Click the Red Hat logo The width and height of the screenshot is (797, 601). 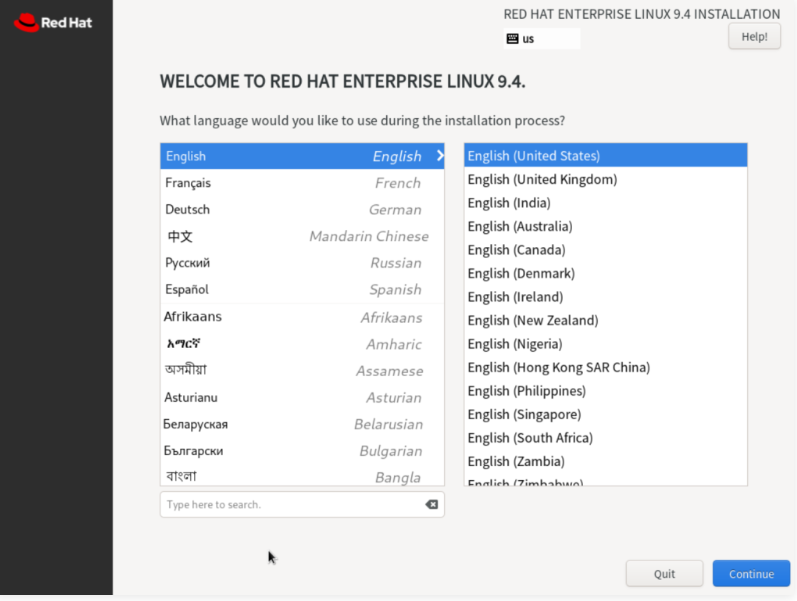pyautogui.click(x=53, y=23)
